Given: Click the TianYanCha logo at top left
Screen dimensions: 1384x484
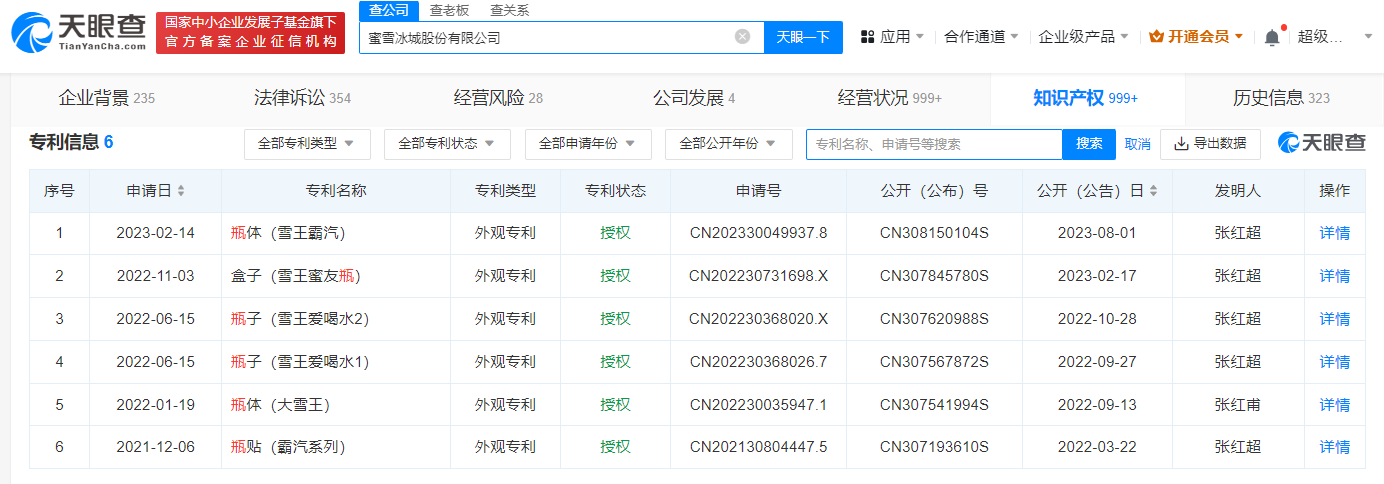Looking at the screenshot, I should 79,33.
